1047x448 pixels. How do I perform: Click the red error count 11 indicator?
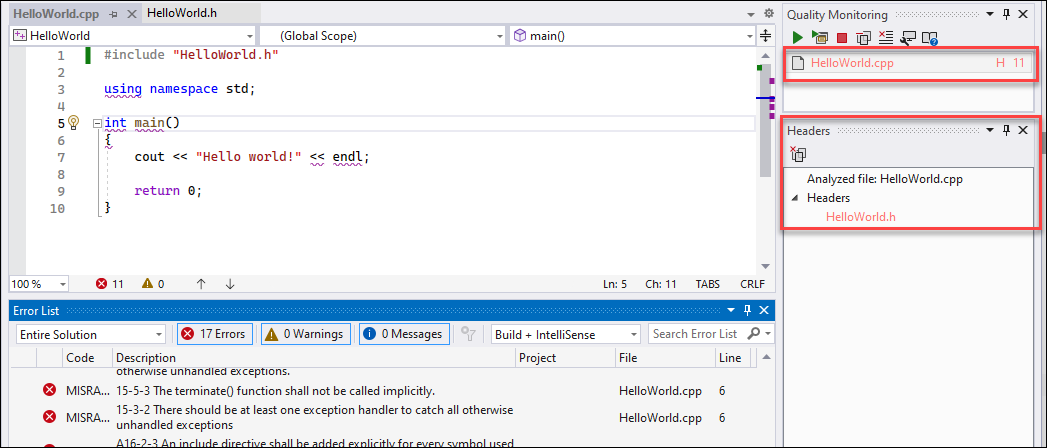[110, 284]
